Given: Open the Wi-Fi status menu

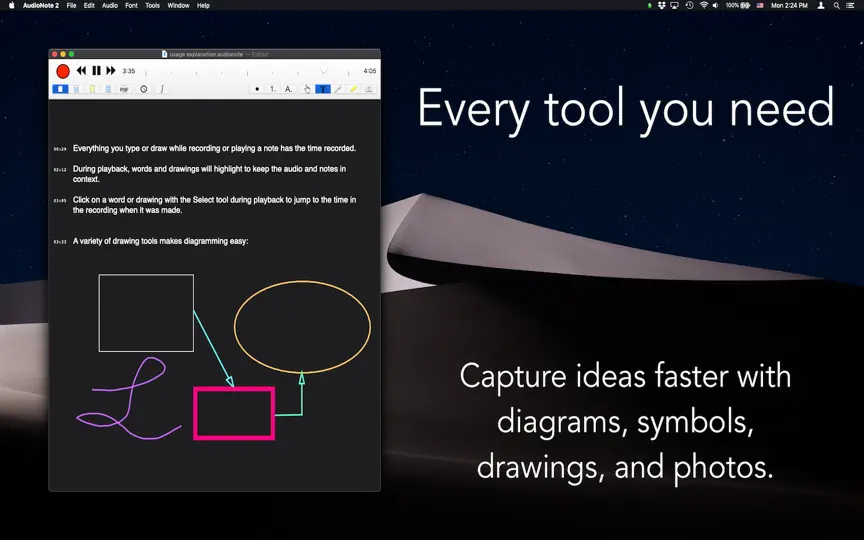Looking at the screenshot, I should pos(704,6).
